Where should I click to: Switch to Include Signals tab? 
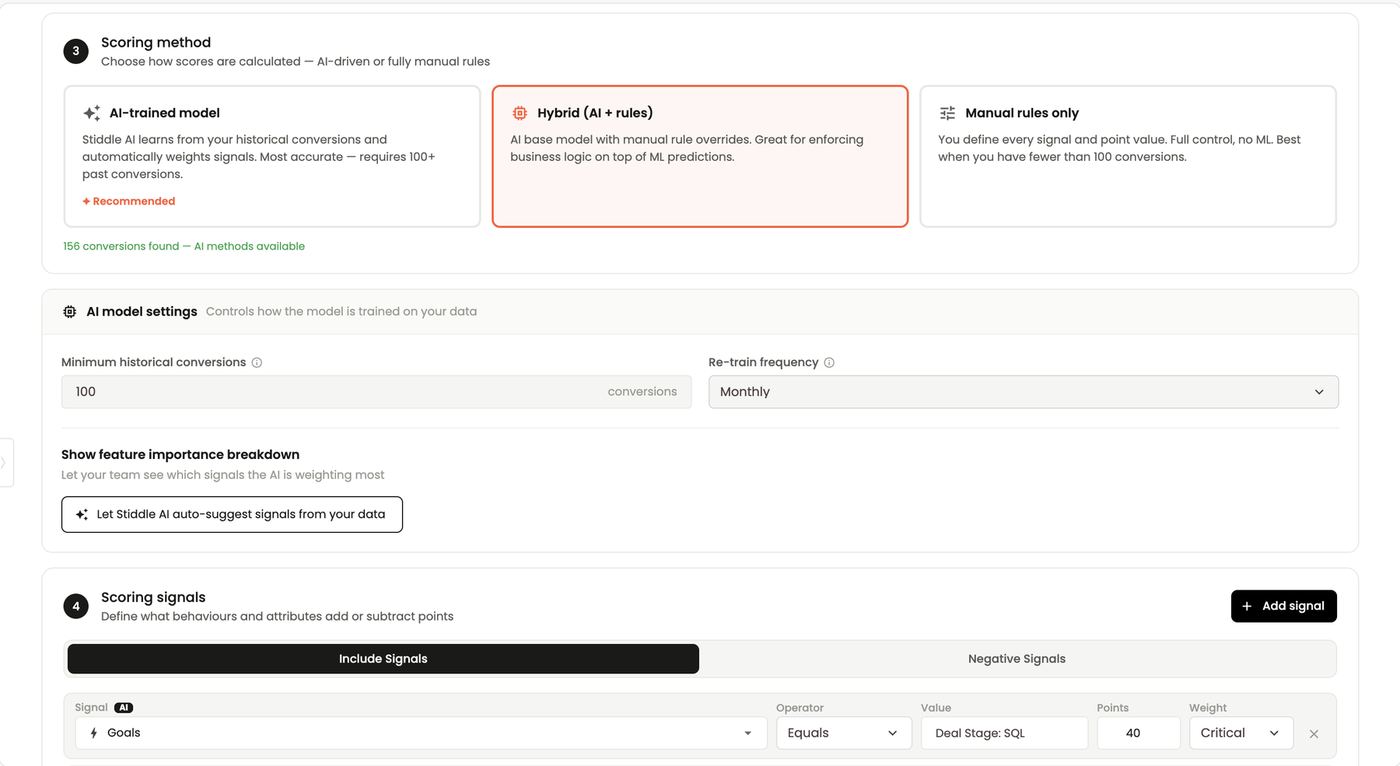pos(383,659)
